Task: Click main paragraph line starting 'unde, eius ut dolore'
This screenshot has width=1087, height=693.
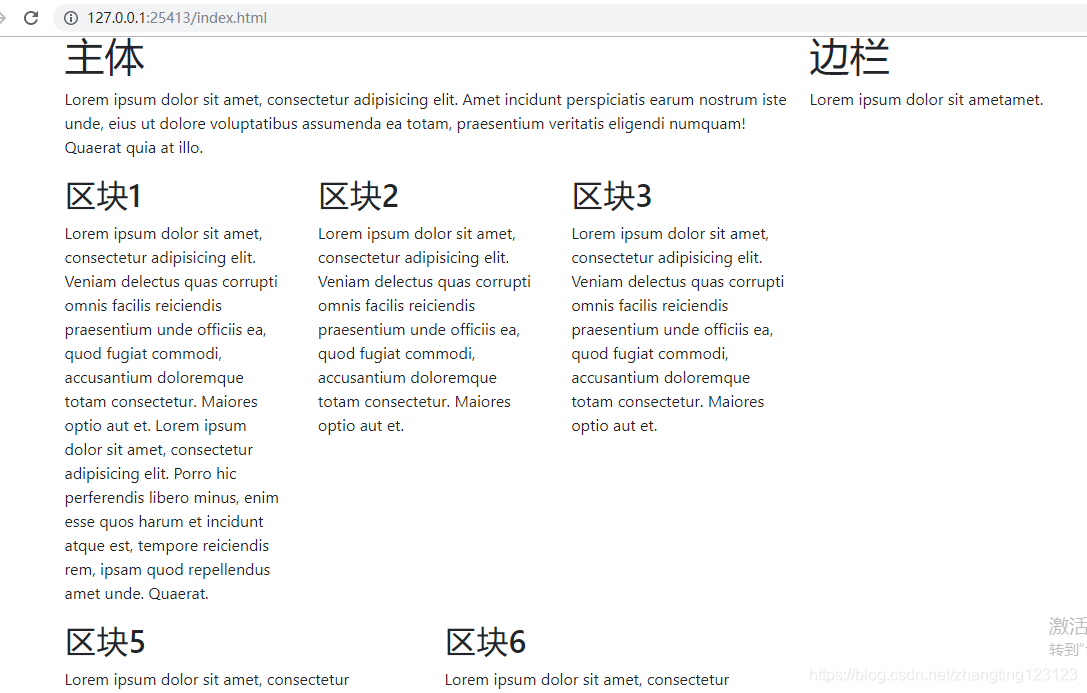Action: pos(406,124)
